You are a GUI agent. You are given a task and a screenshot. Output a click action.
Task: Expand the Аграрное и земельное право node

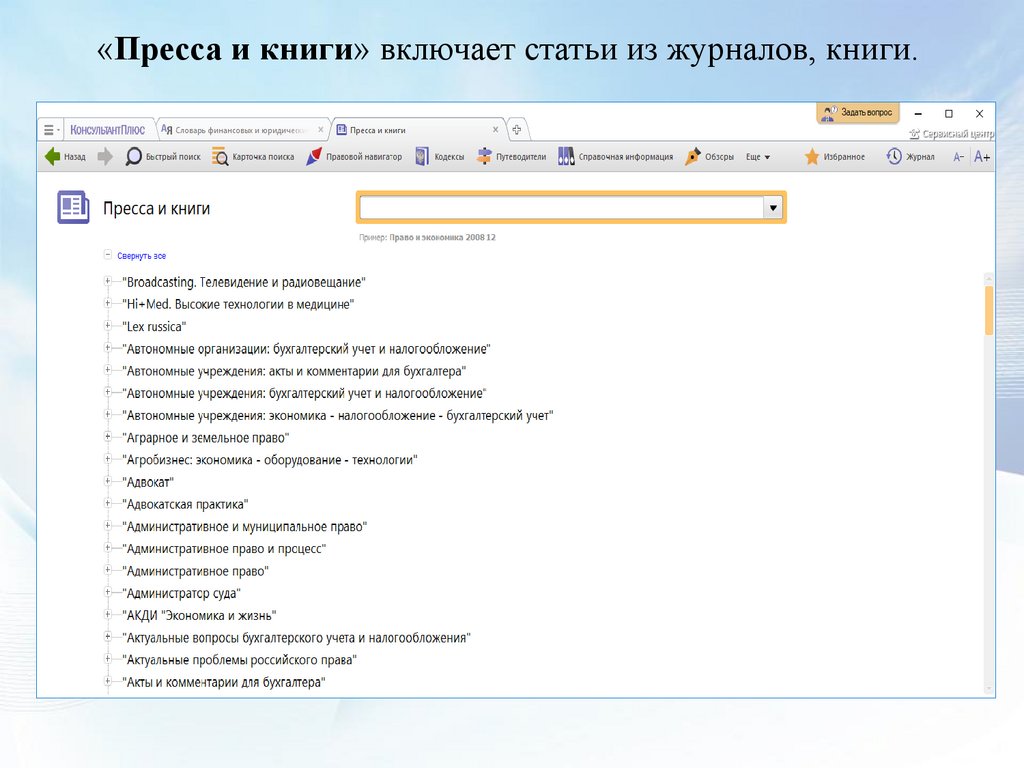pos(108,436)
